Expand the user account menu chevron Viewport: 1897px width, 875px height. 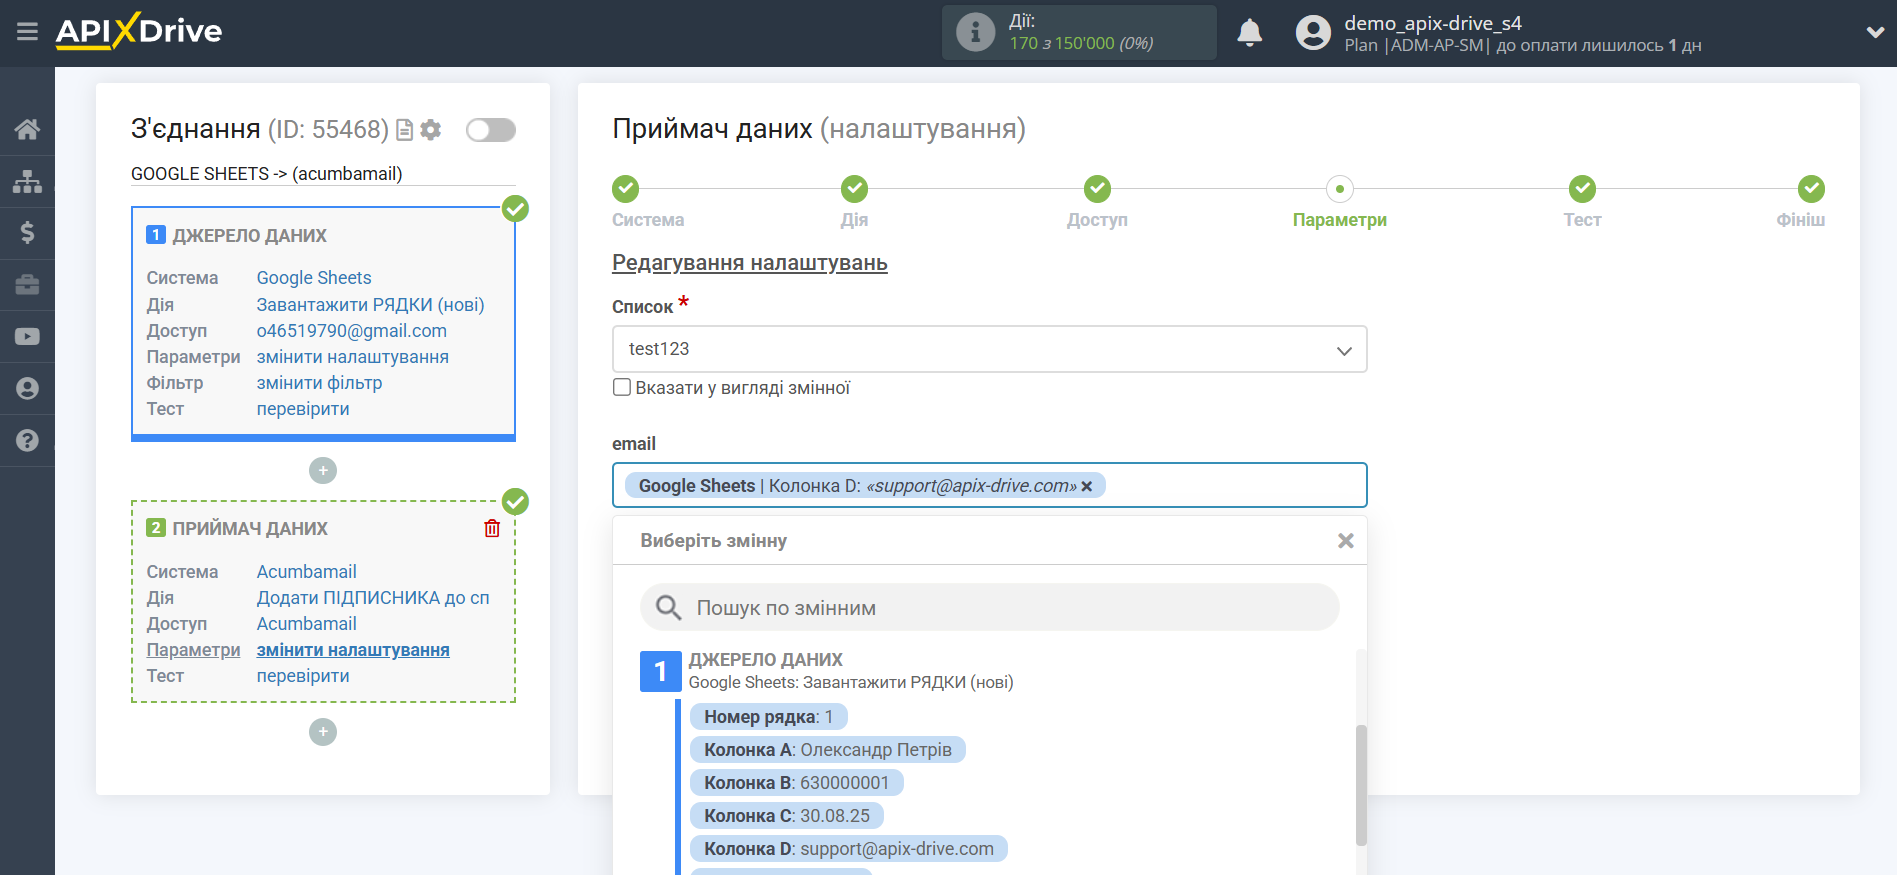1875,33
